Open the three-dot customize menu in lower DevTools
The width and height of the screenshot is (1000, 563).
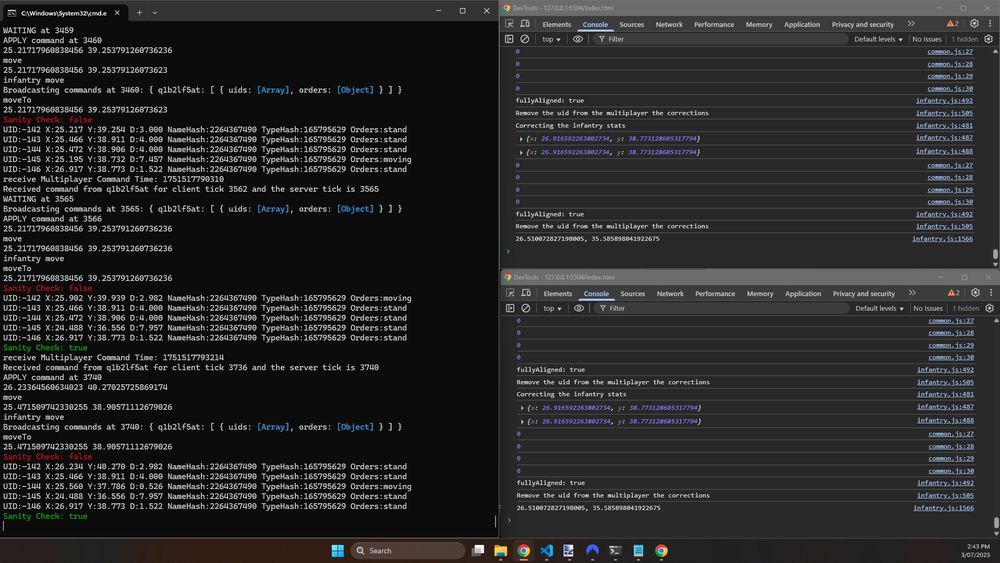click(991, 293)
